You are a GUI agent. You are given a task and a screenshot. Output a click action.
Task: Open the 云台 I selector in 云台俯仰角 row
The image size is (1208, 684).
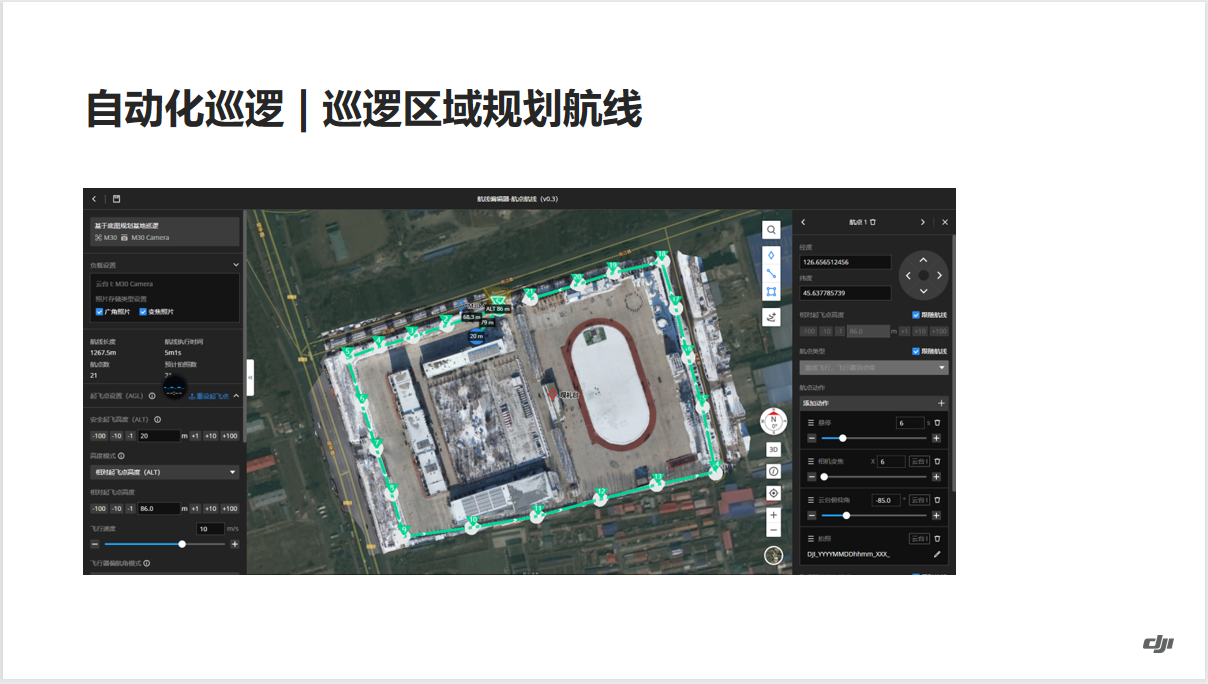tap(919, 500)
